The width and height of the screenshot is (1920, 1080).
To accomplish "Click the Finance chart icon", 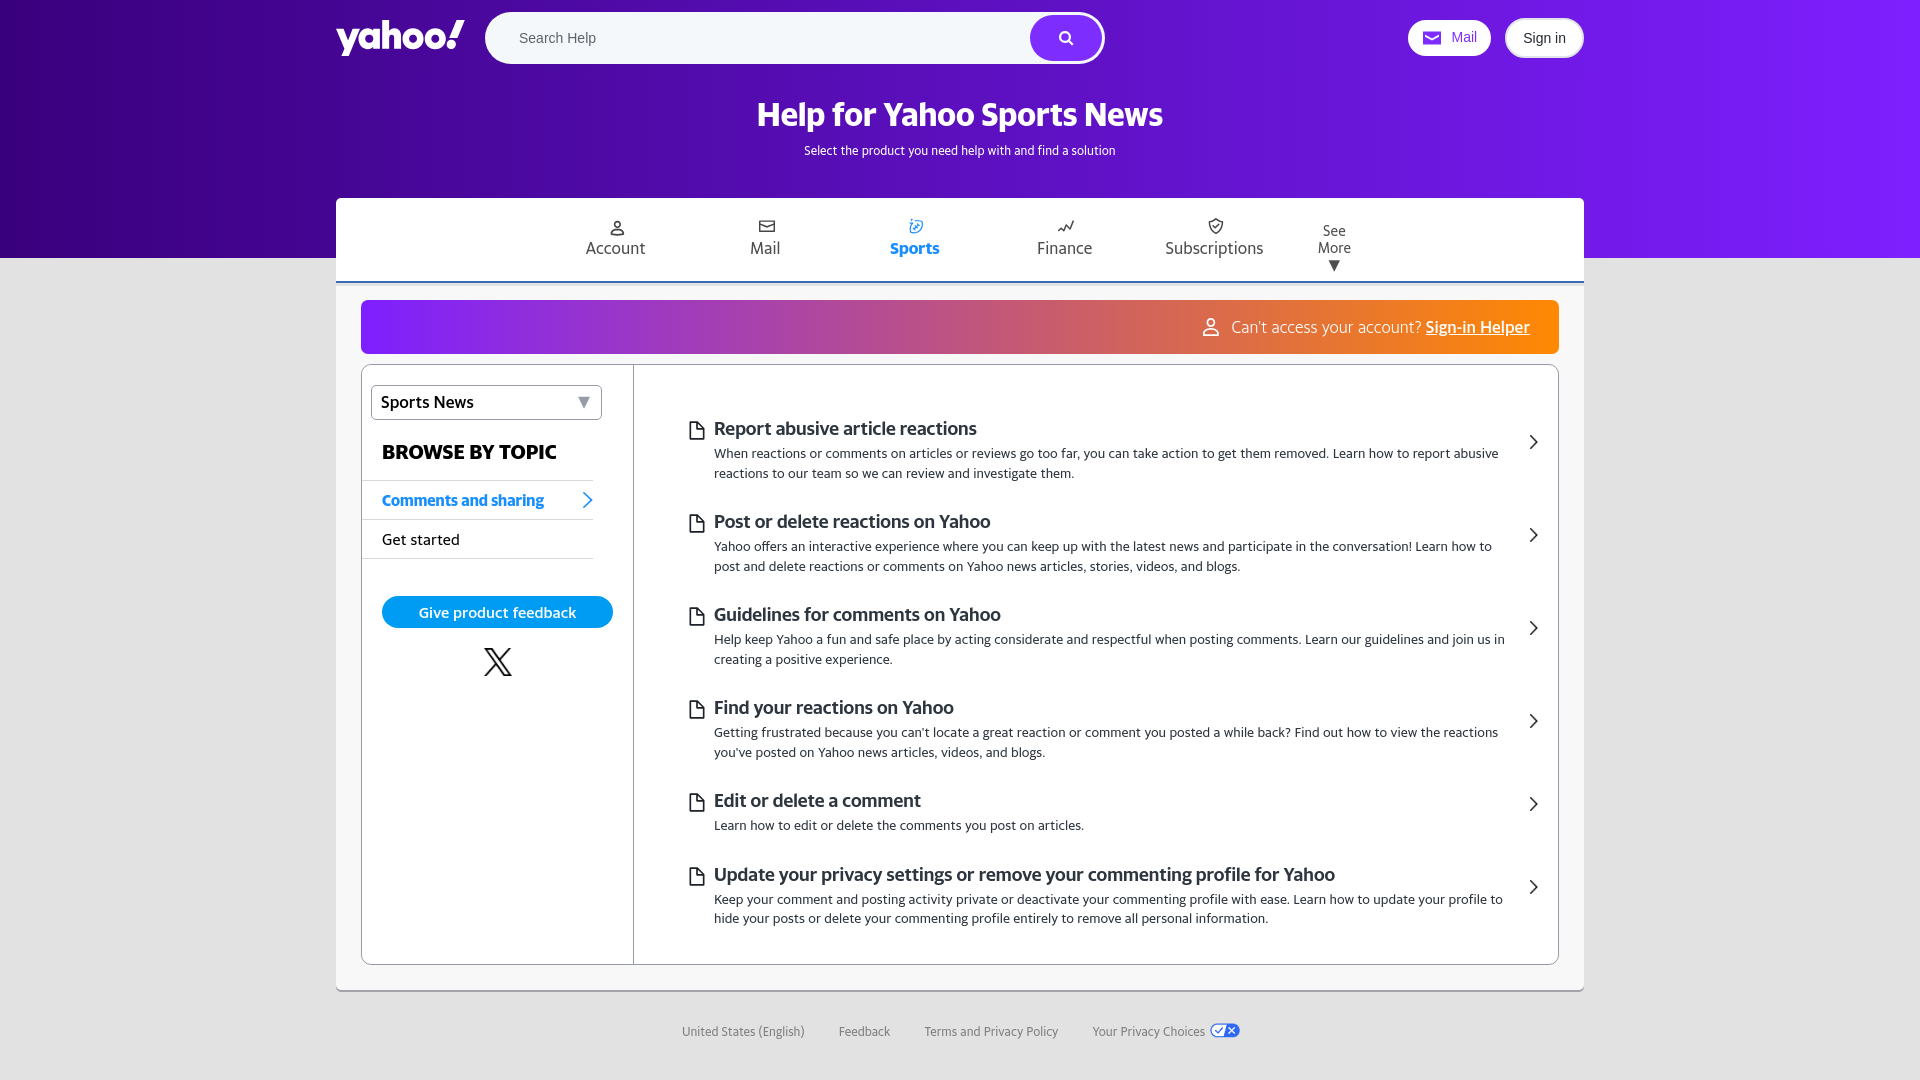I will 1066,226.
